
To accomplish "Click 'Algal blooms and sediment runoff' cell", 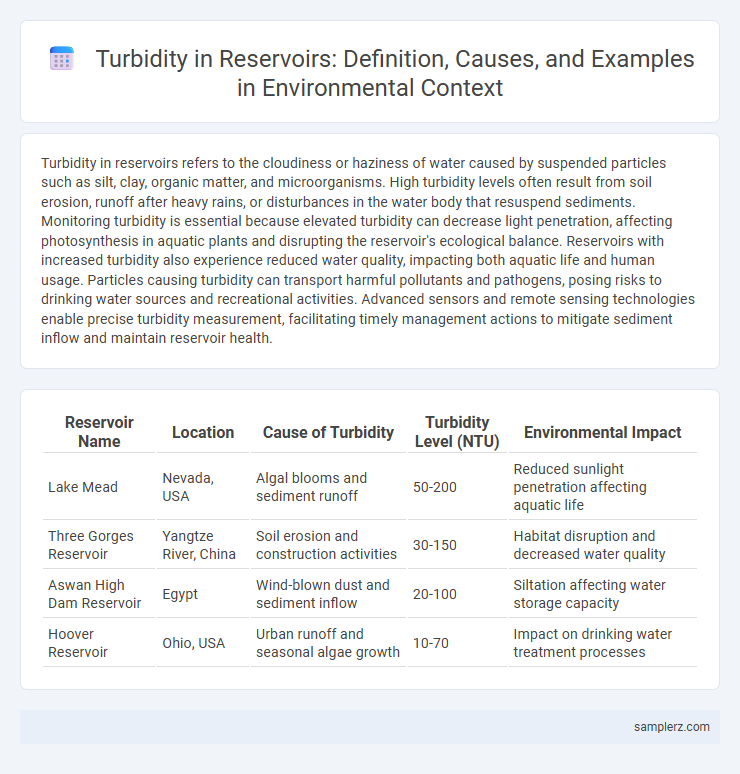I will click(x=328, y=487).
